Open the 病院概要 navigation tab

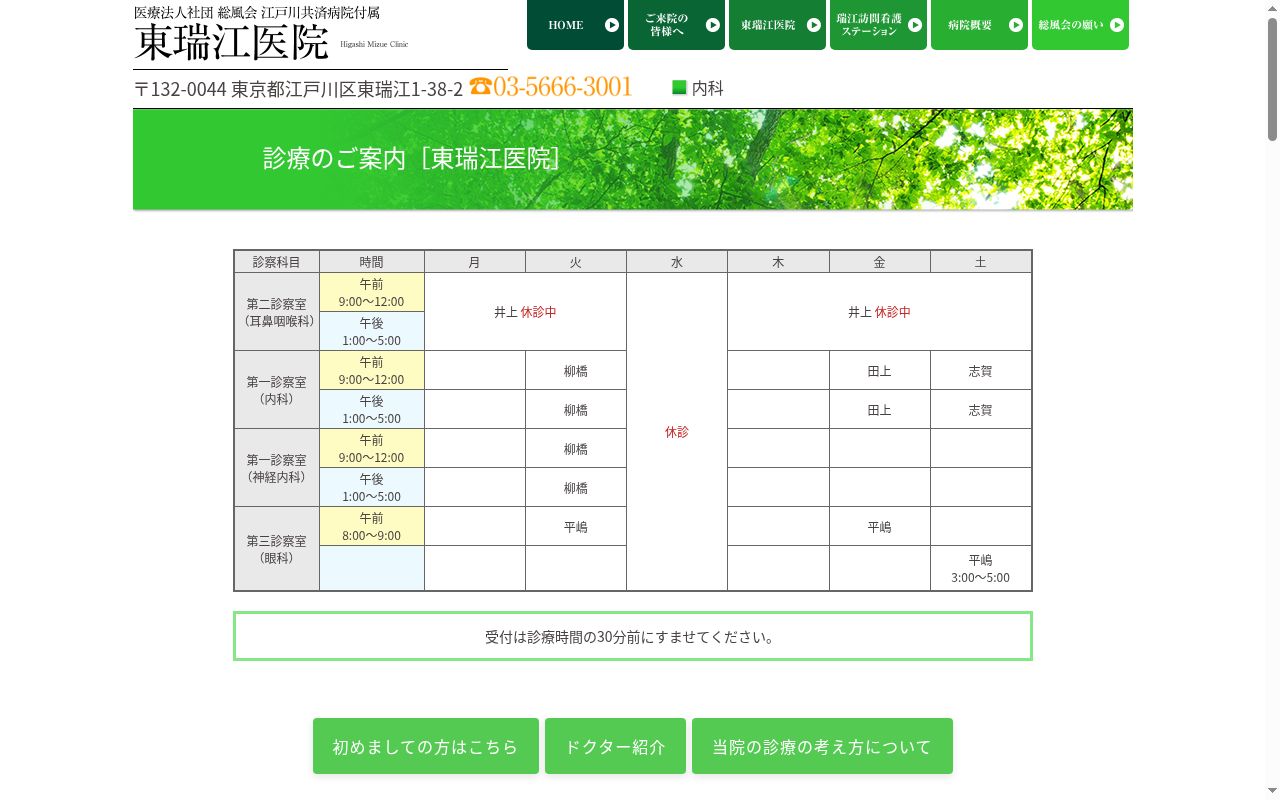[x=979, y=25]
